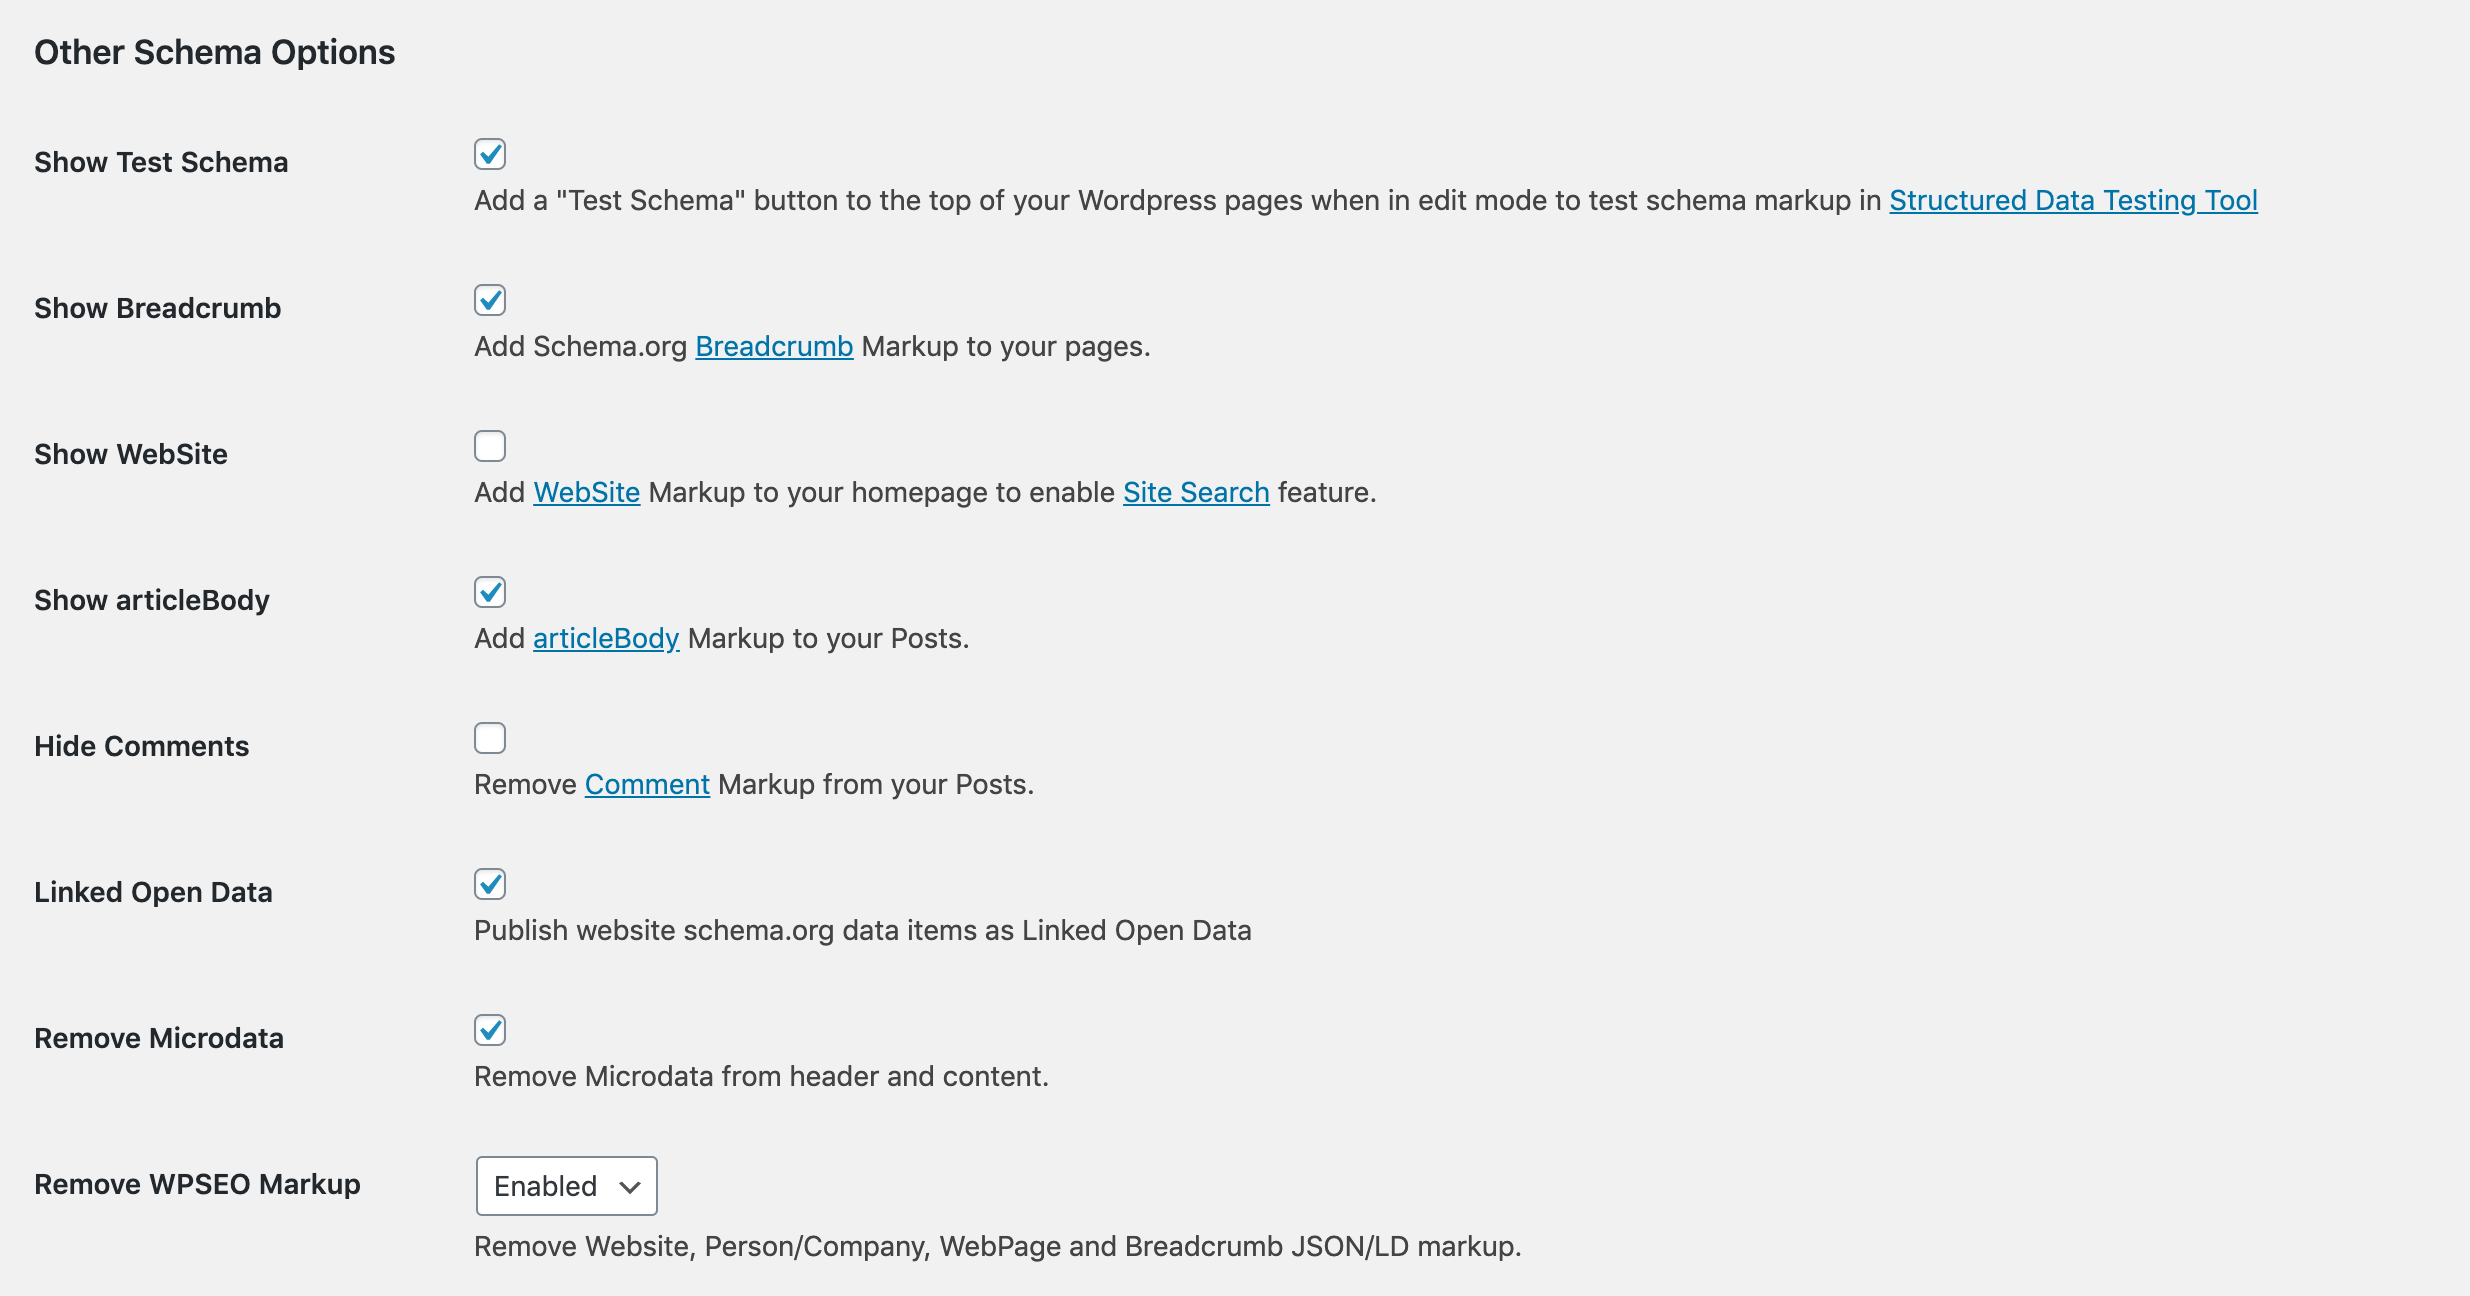Toggle the Remove Microdata checkbox

(x=490, y=1031)
